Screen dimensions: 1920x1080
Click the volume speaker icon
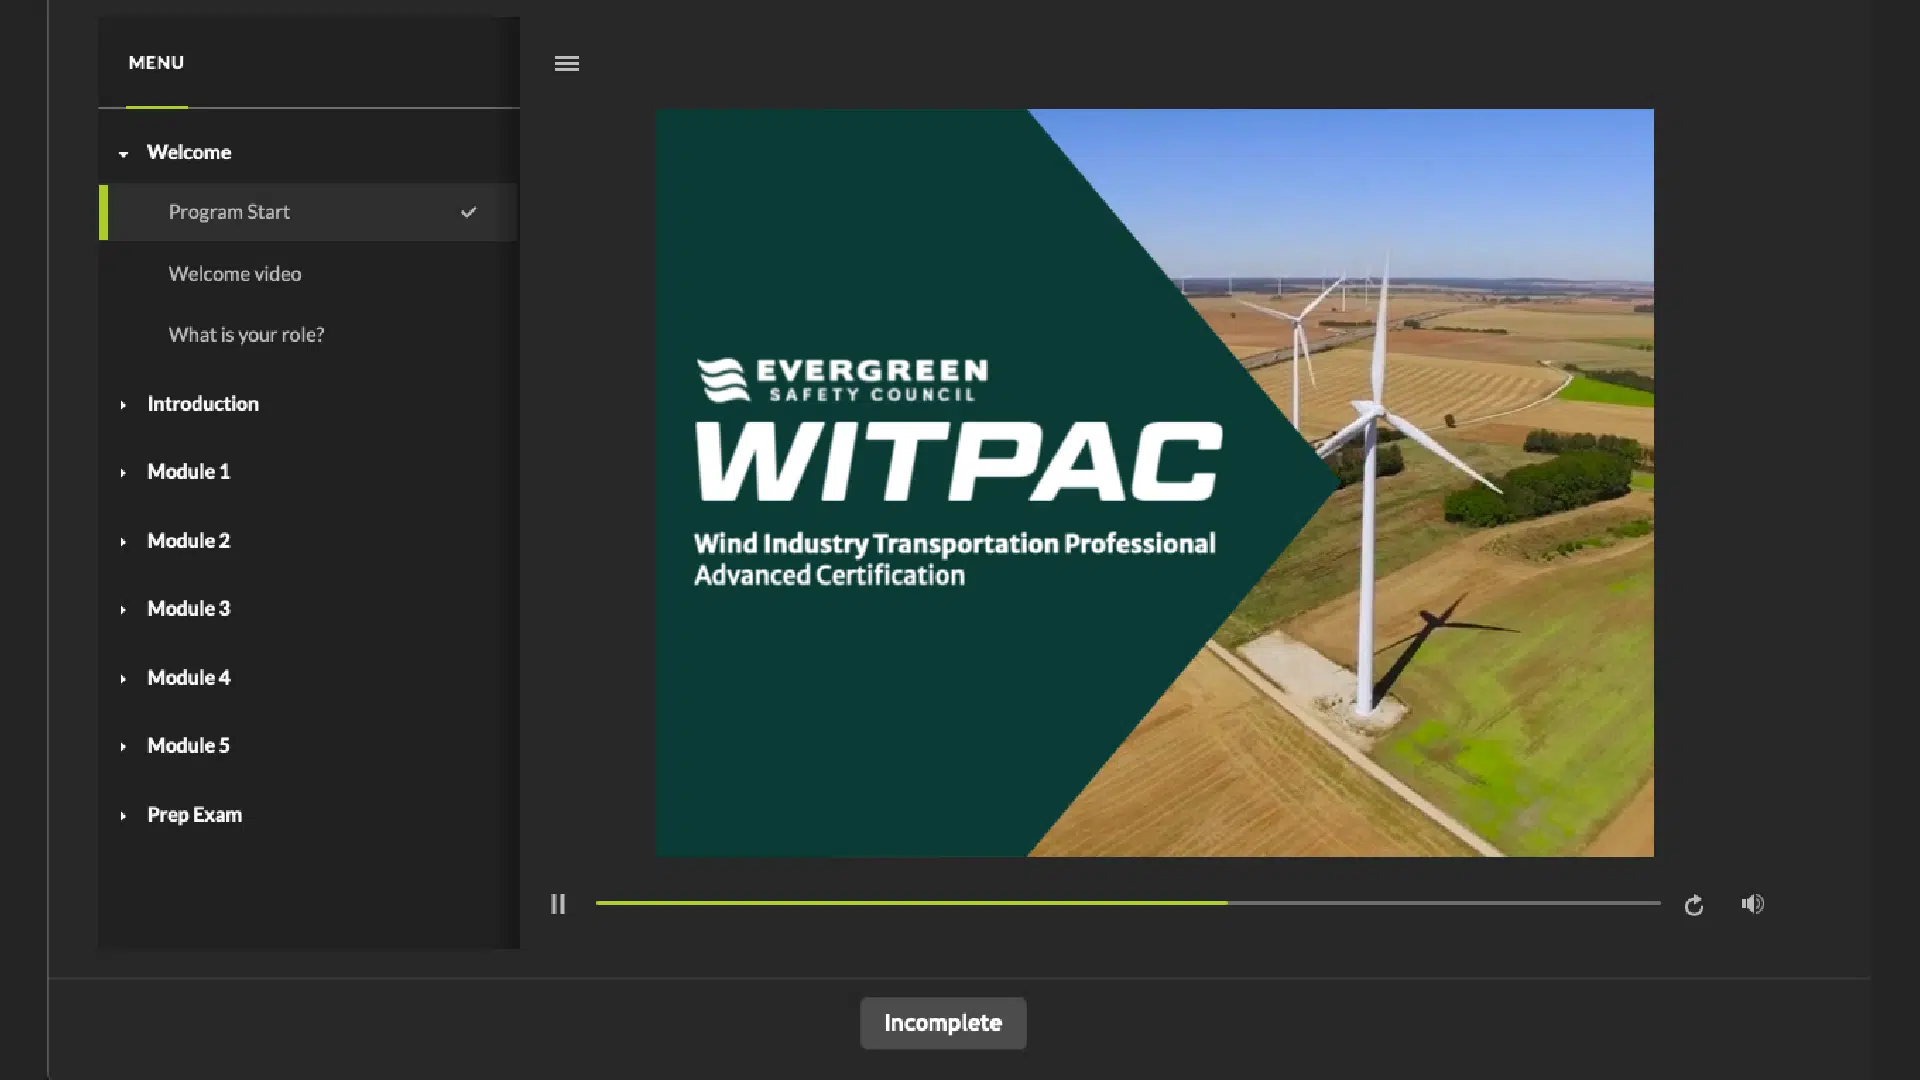pyautogui.click(x=1752, y=904)
